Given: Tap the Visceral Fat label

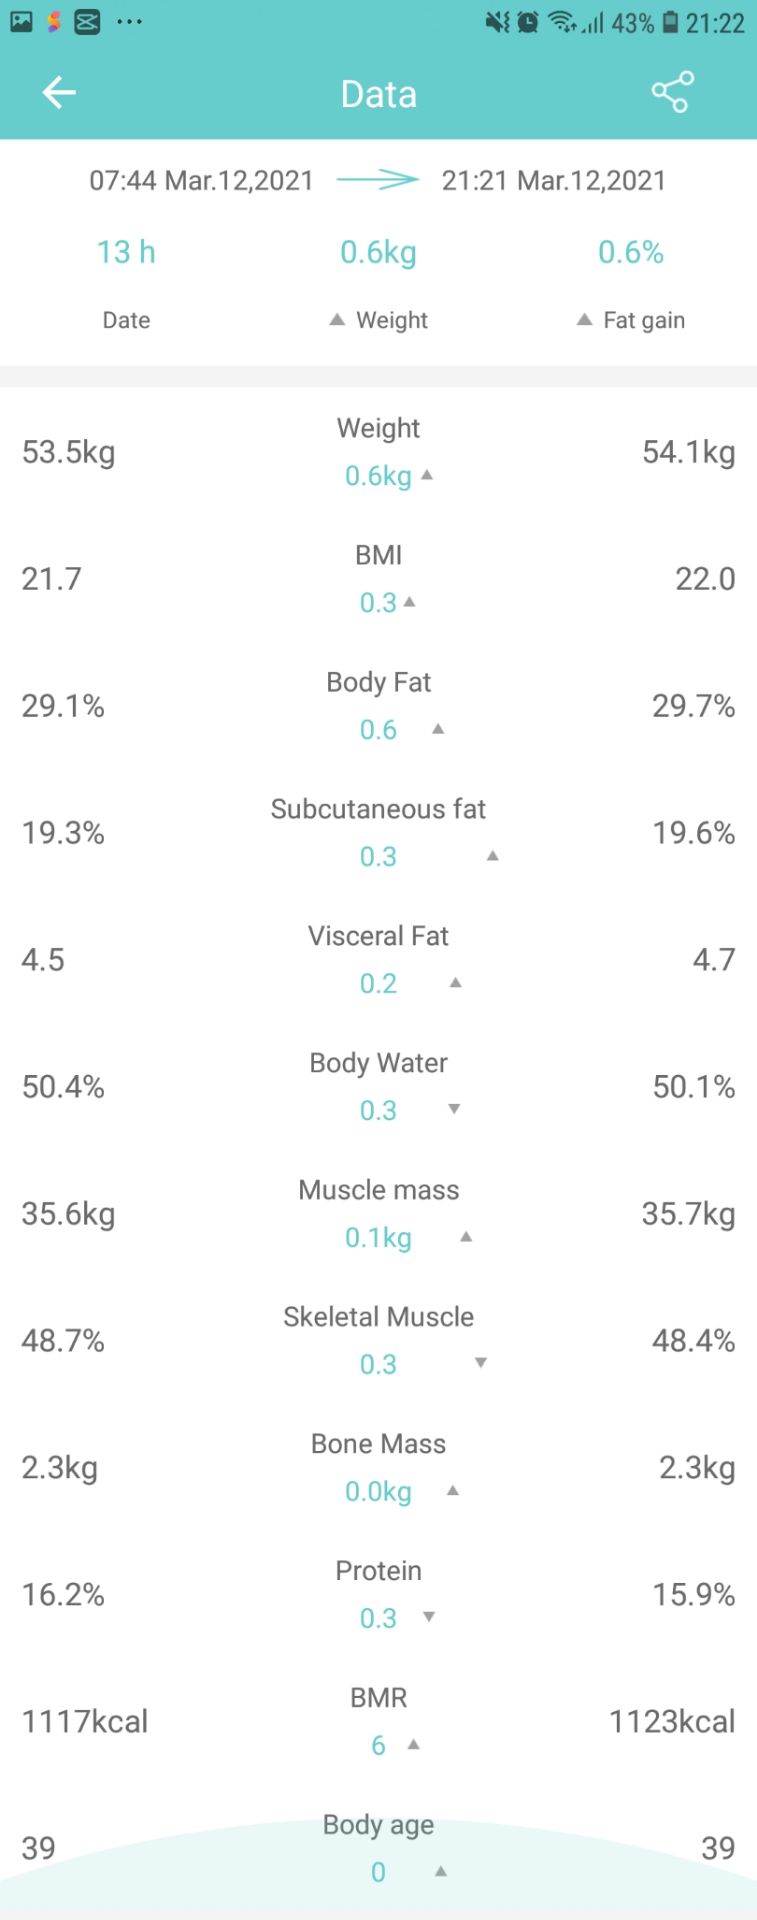Looking at the screenshot, I should [378, 936].
